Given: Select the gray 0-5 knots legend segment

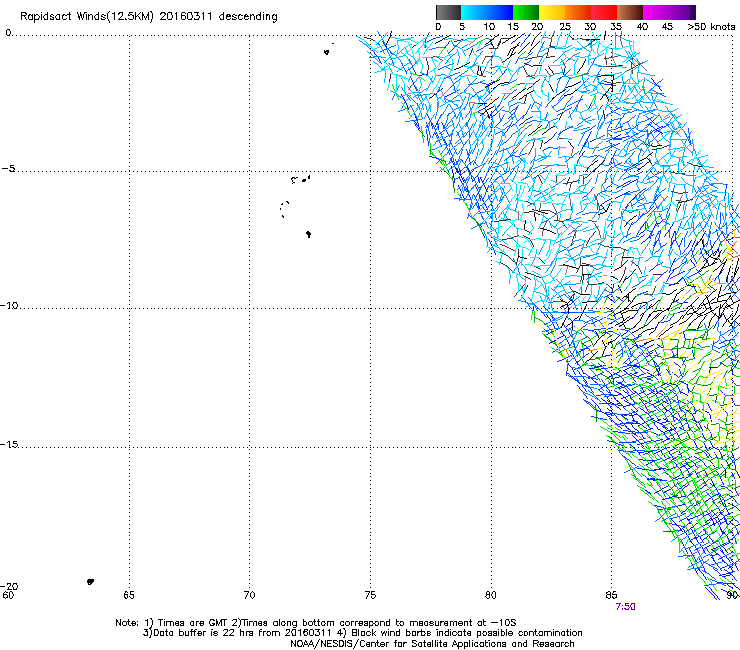Looking at the screenshot, I should pos(448,12).
